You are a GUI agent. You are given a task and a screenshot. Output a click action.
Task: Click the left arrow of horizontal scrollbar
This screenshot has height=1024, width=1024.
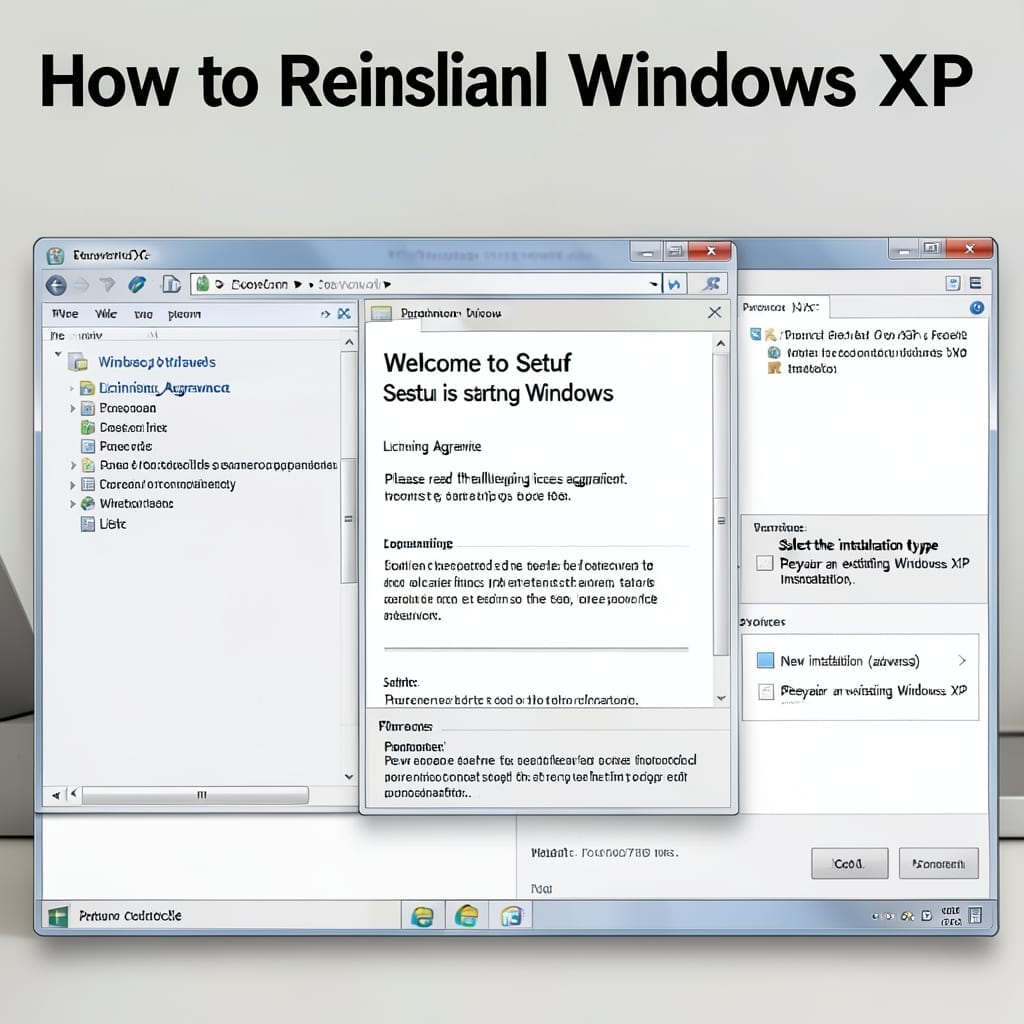point(73,794)
